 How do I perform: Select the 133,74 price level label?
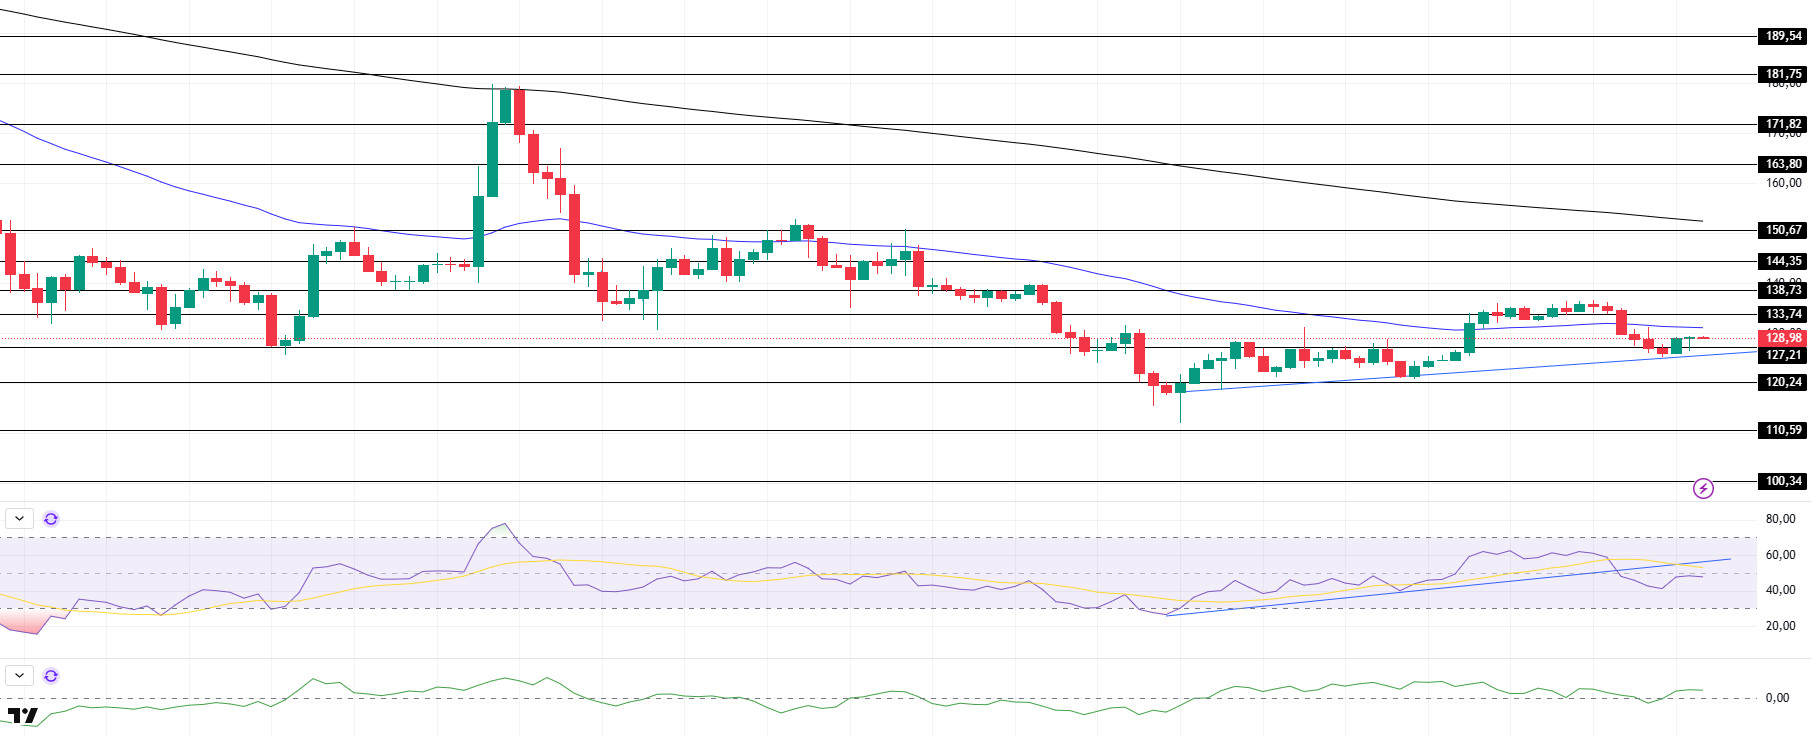click(1783, 314)
